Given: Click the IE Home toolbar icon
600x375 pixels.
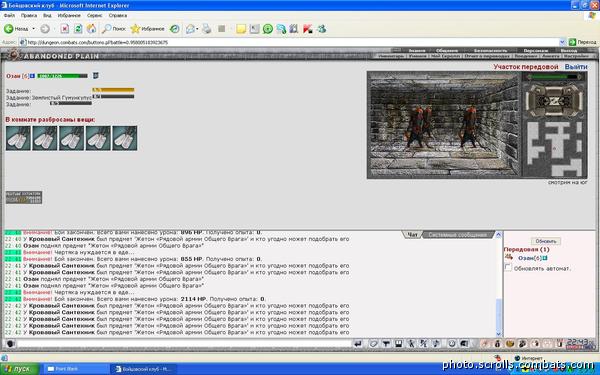Looking at the screenshot, I should click(91, 29).
